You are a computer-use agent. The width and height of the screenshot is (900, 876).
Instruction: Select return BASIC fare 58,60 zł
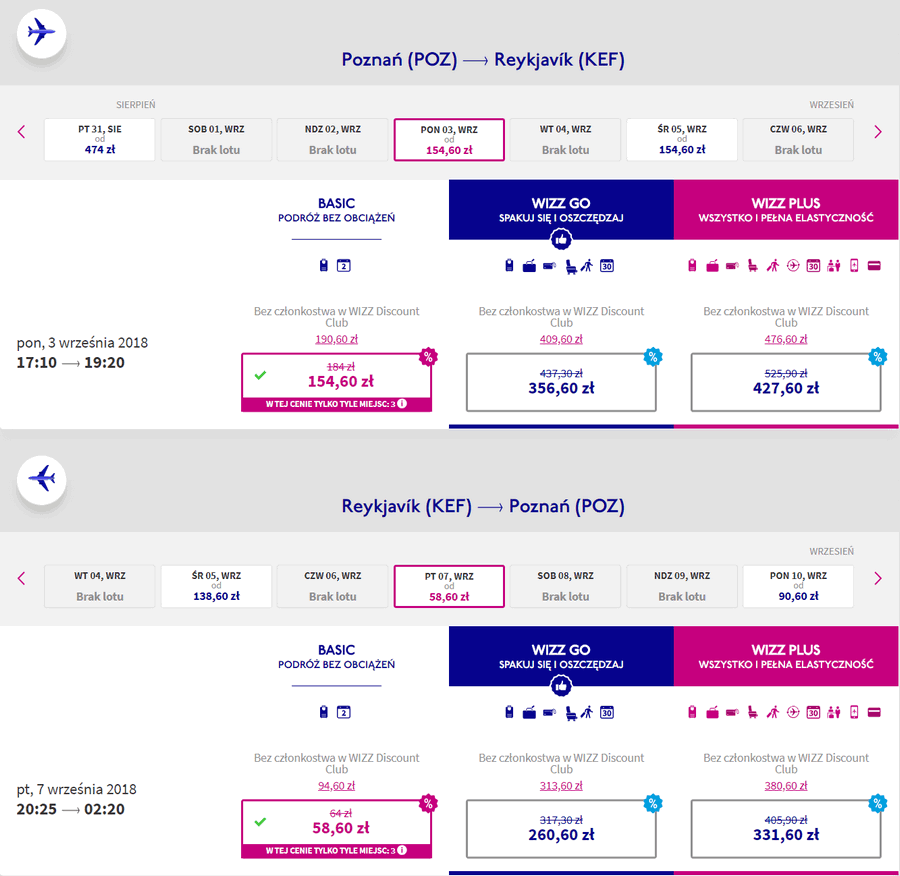point(336,829)
